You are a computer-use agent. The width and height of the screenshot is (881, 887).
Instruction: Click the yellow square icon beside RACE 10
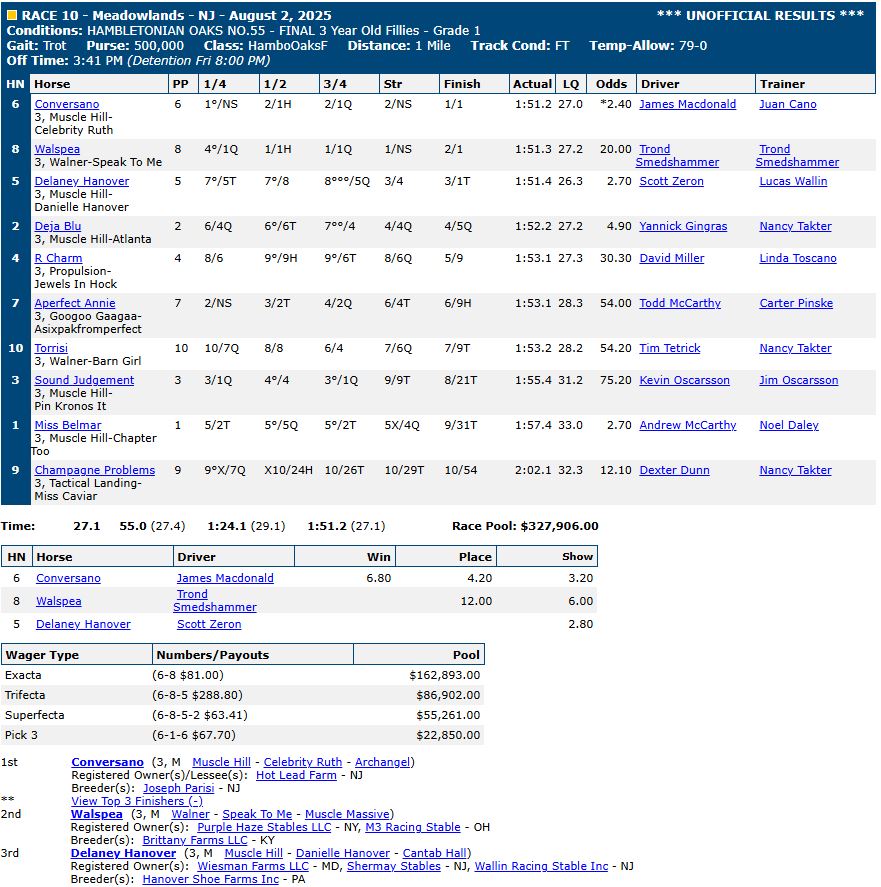12,16
